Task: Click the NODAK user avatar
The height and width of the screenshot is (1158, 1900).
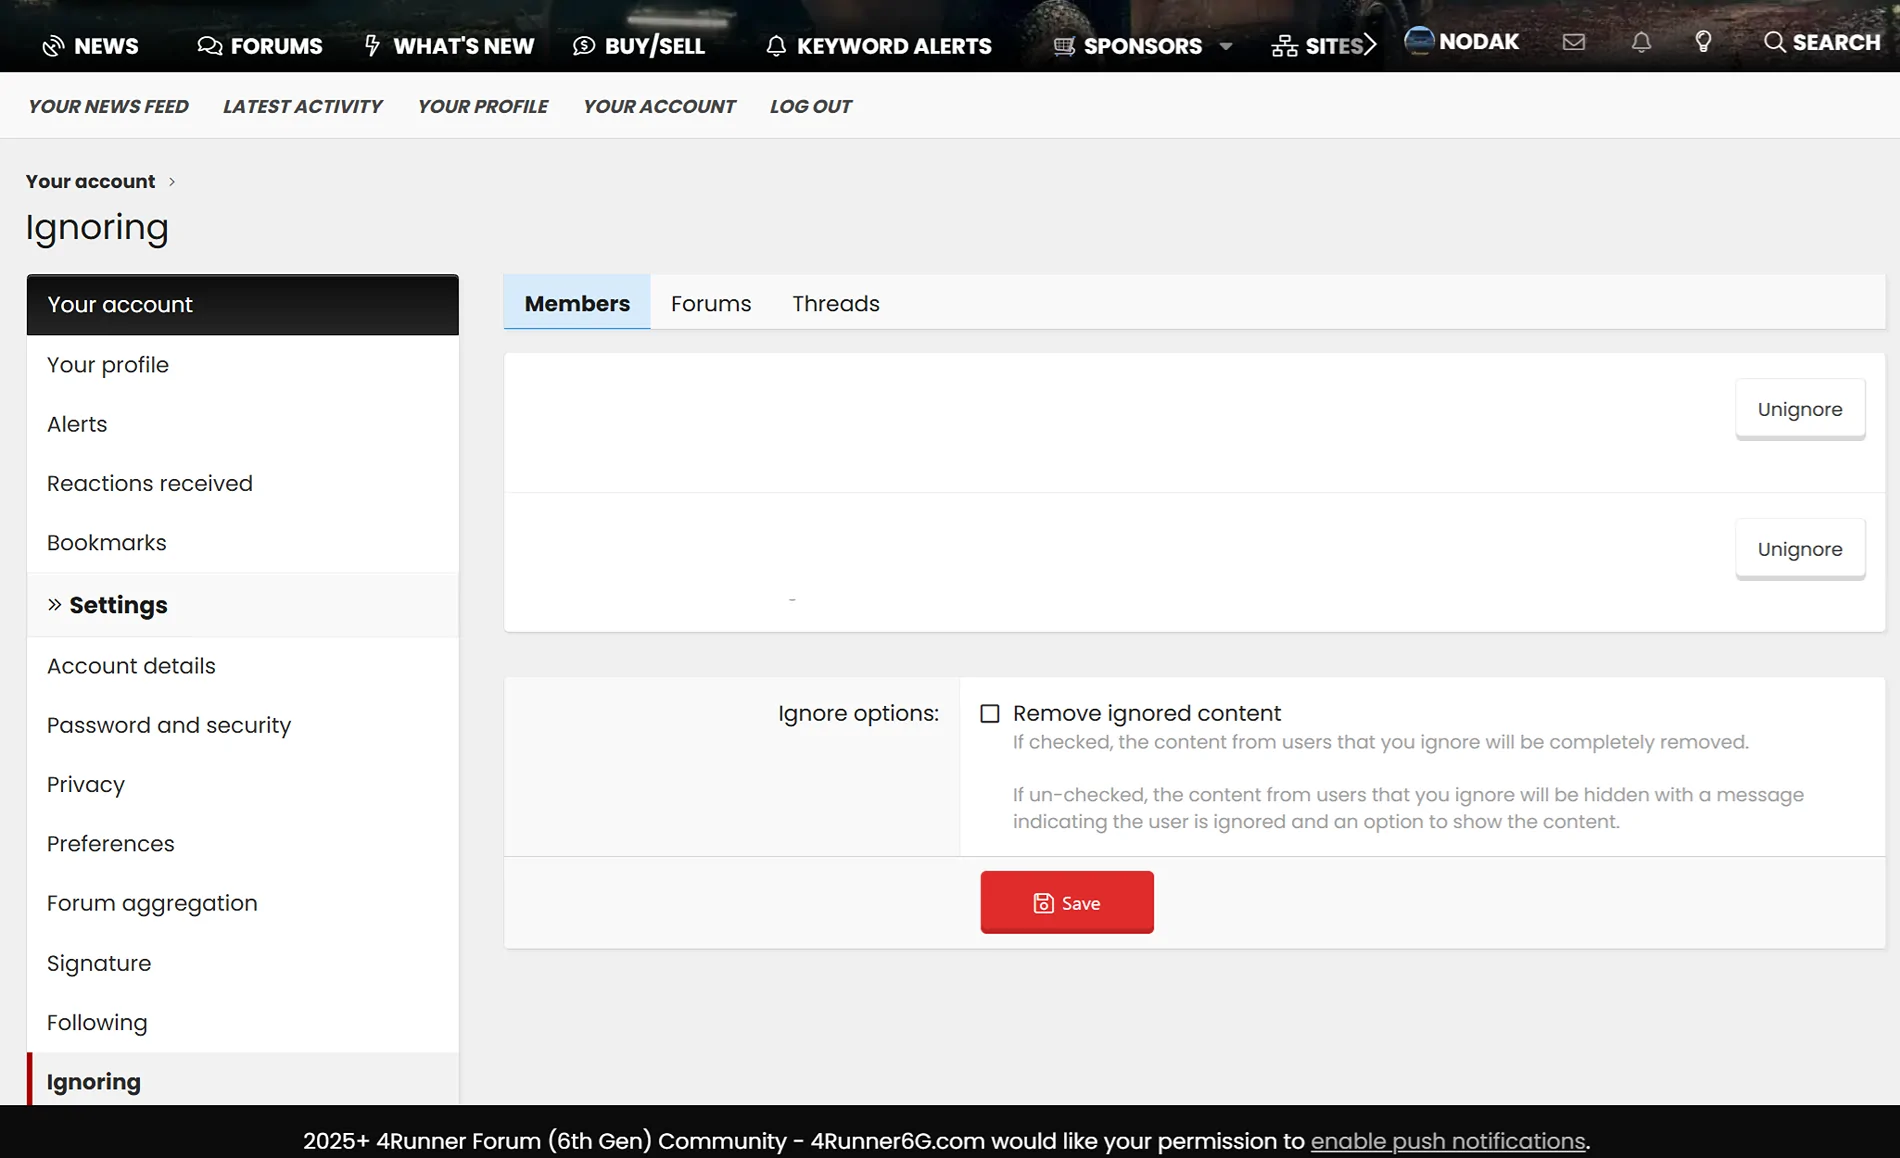Action: click(1419, 41)
